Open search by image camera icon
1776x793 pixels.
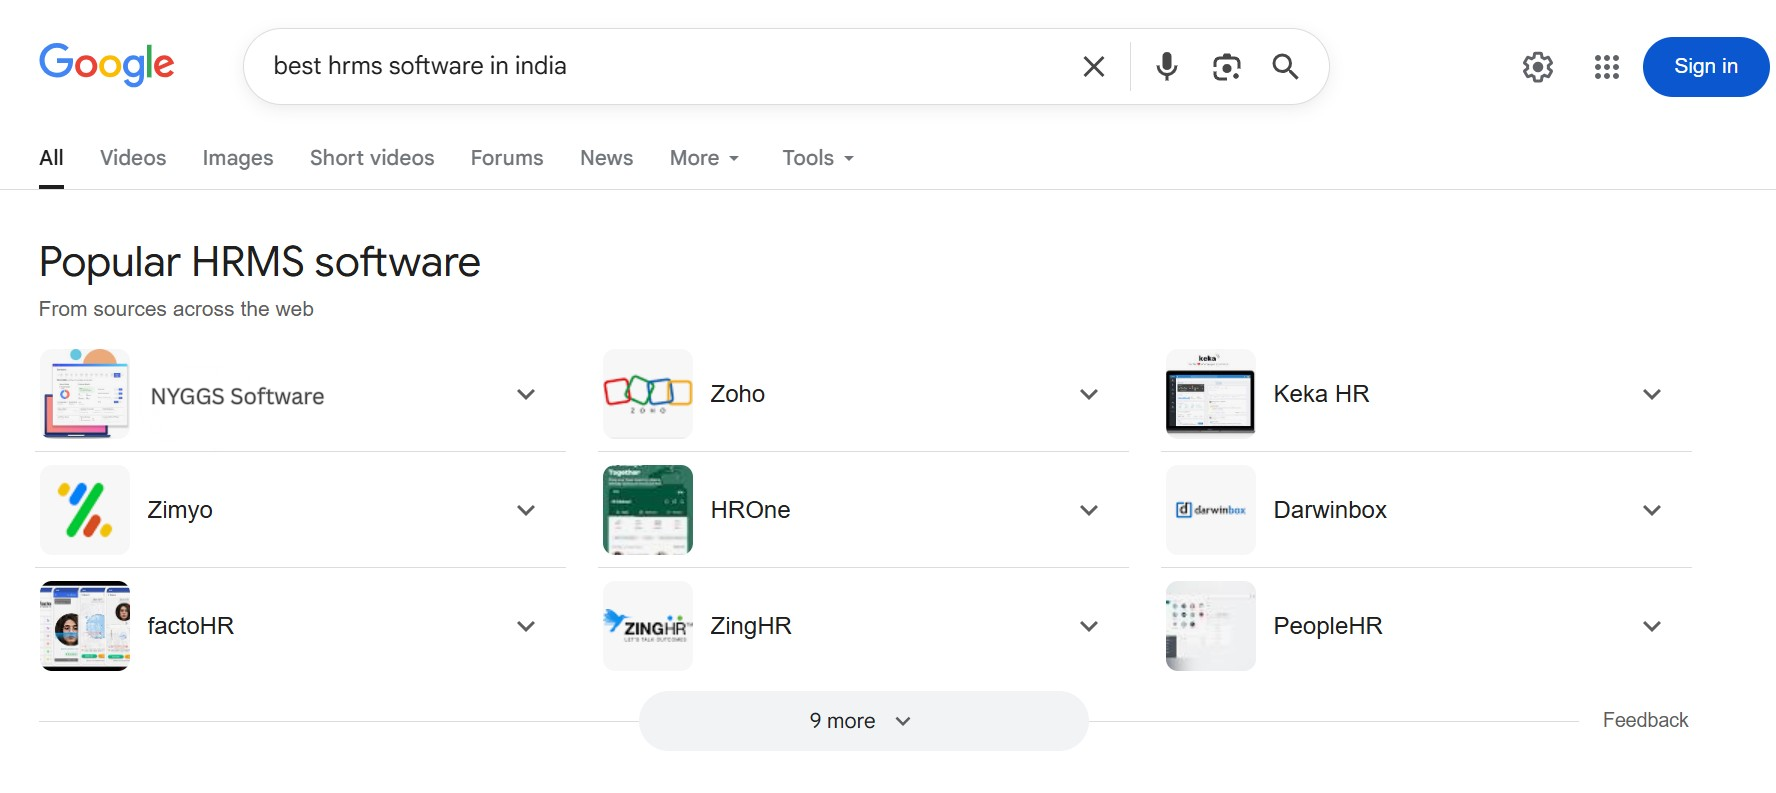tap(1226, 67)
